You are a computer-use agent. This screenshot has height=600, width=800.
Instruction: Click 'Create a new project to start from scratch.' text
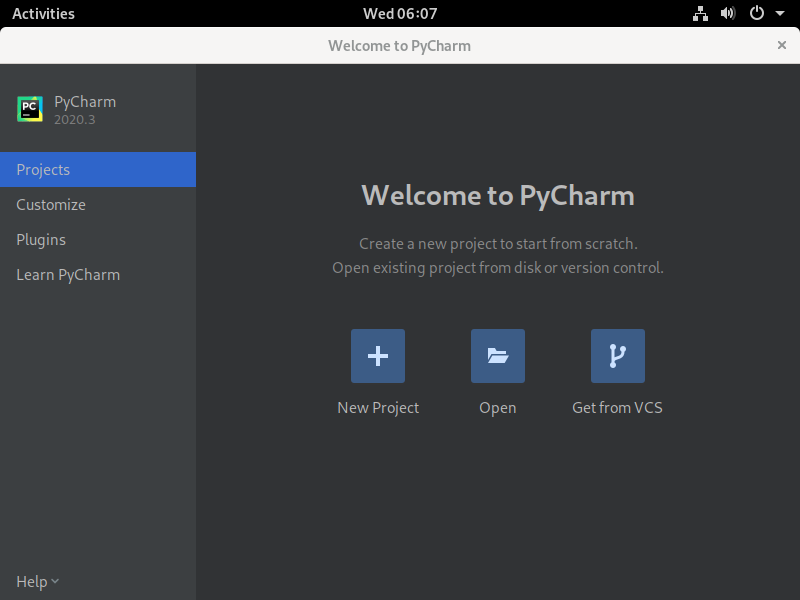498,244
